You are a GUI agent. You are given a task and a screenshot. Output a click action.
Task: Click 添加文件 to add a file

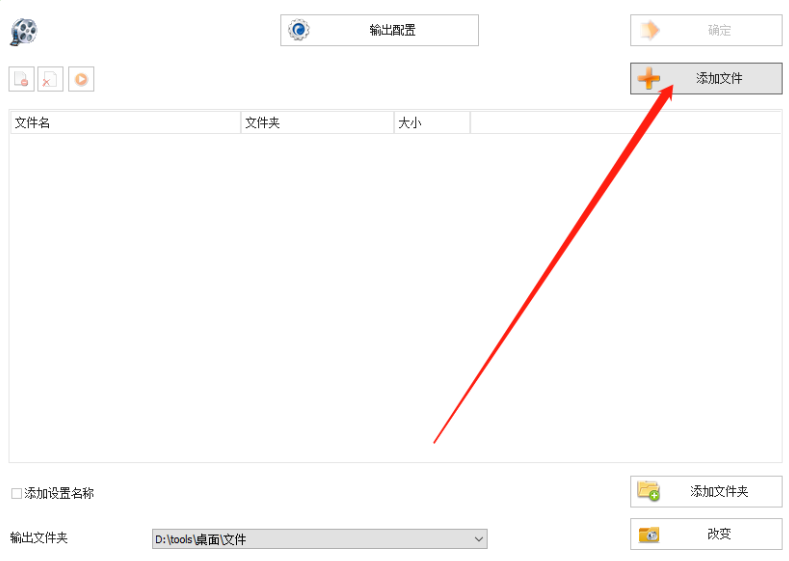coord(706,78)
